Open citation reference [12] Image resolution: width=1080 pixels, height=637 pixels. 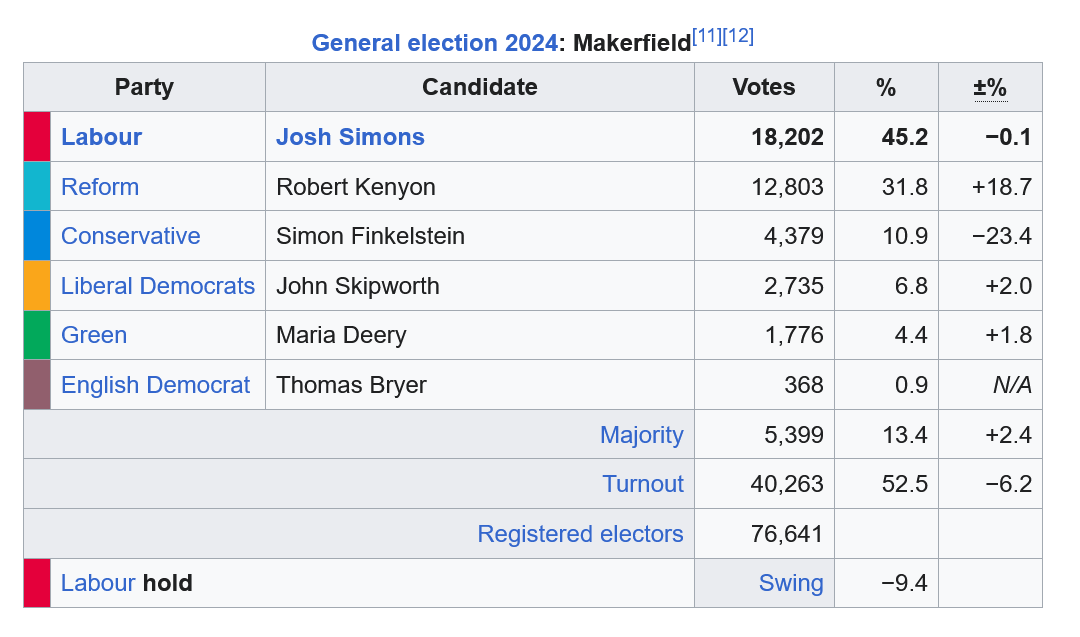pos(738,36)
